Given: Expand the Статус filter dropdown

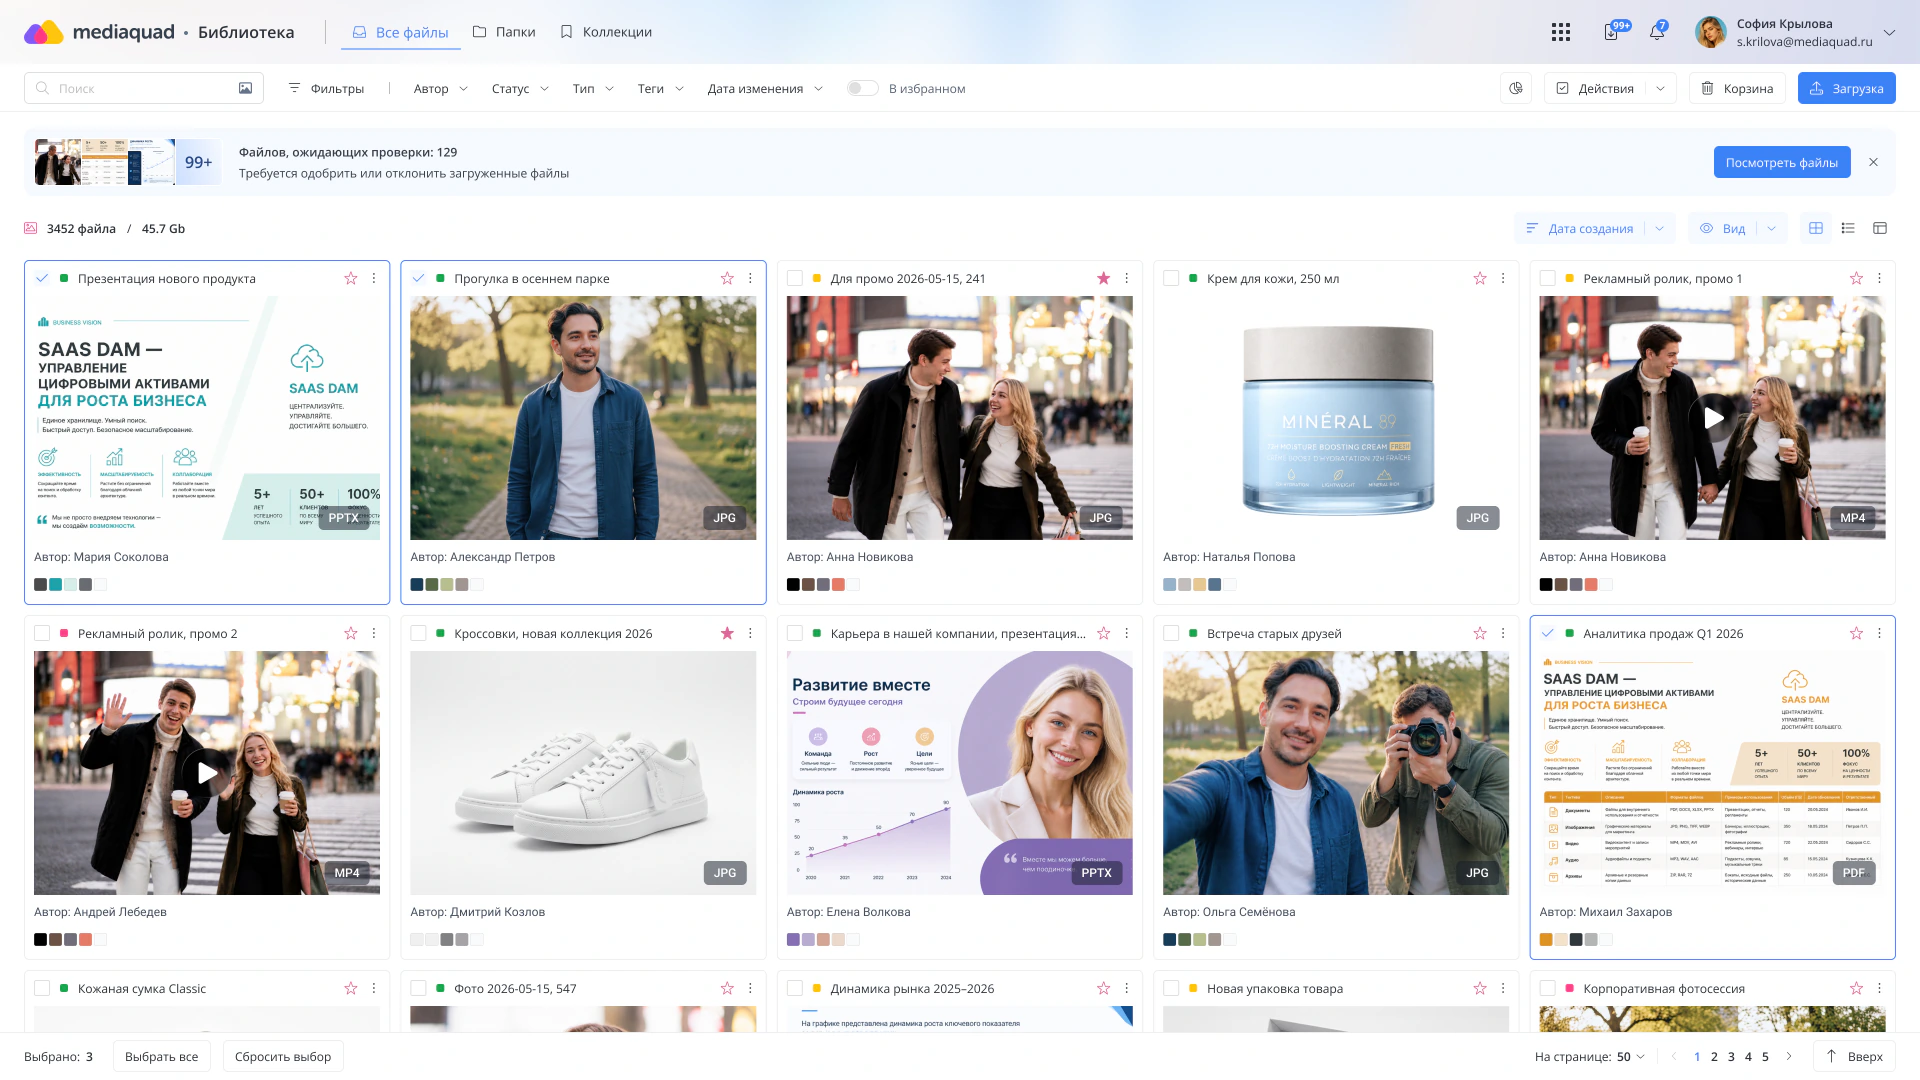Looking at the screenshot, I should (520, 88).
